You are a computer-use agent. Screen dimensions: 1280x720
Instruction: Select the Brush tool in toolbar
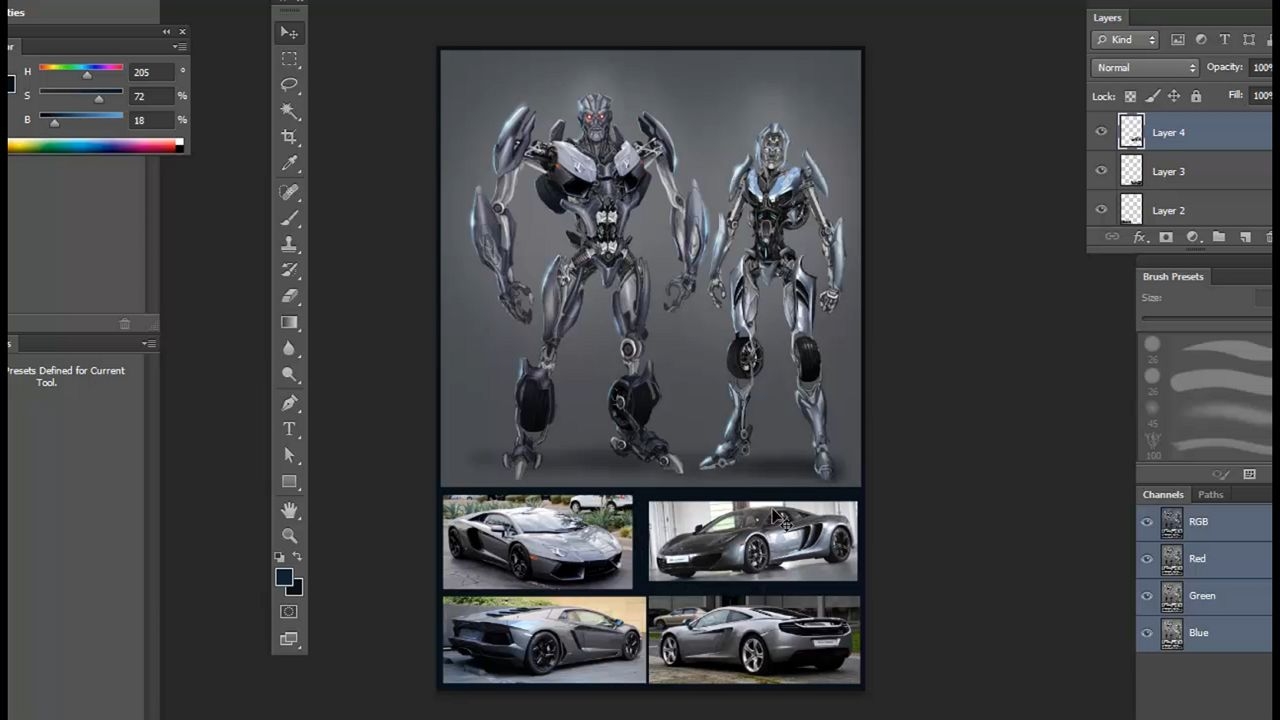[289, 218]
